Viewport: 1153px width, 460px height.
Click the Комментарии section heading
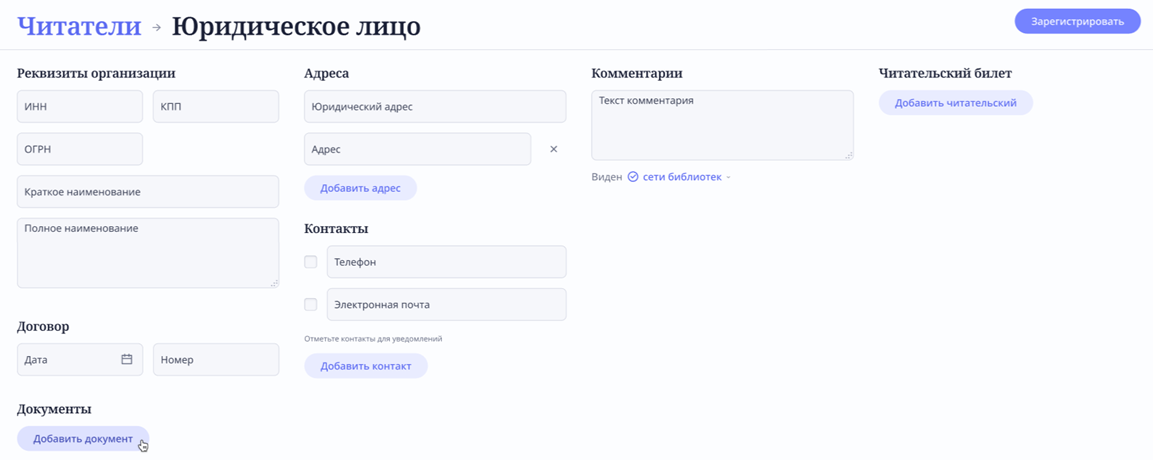tap(637, 73)
